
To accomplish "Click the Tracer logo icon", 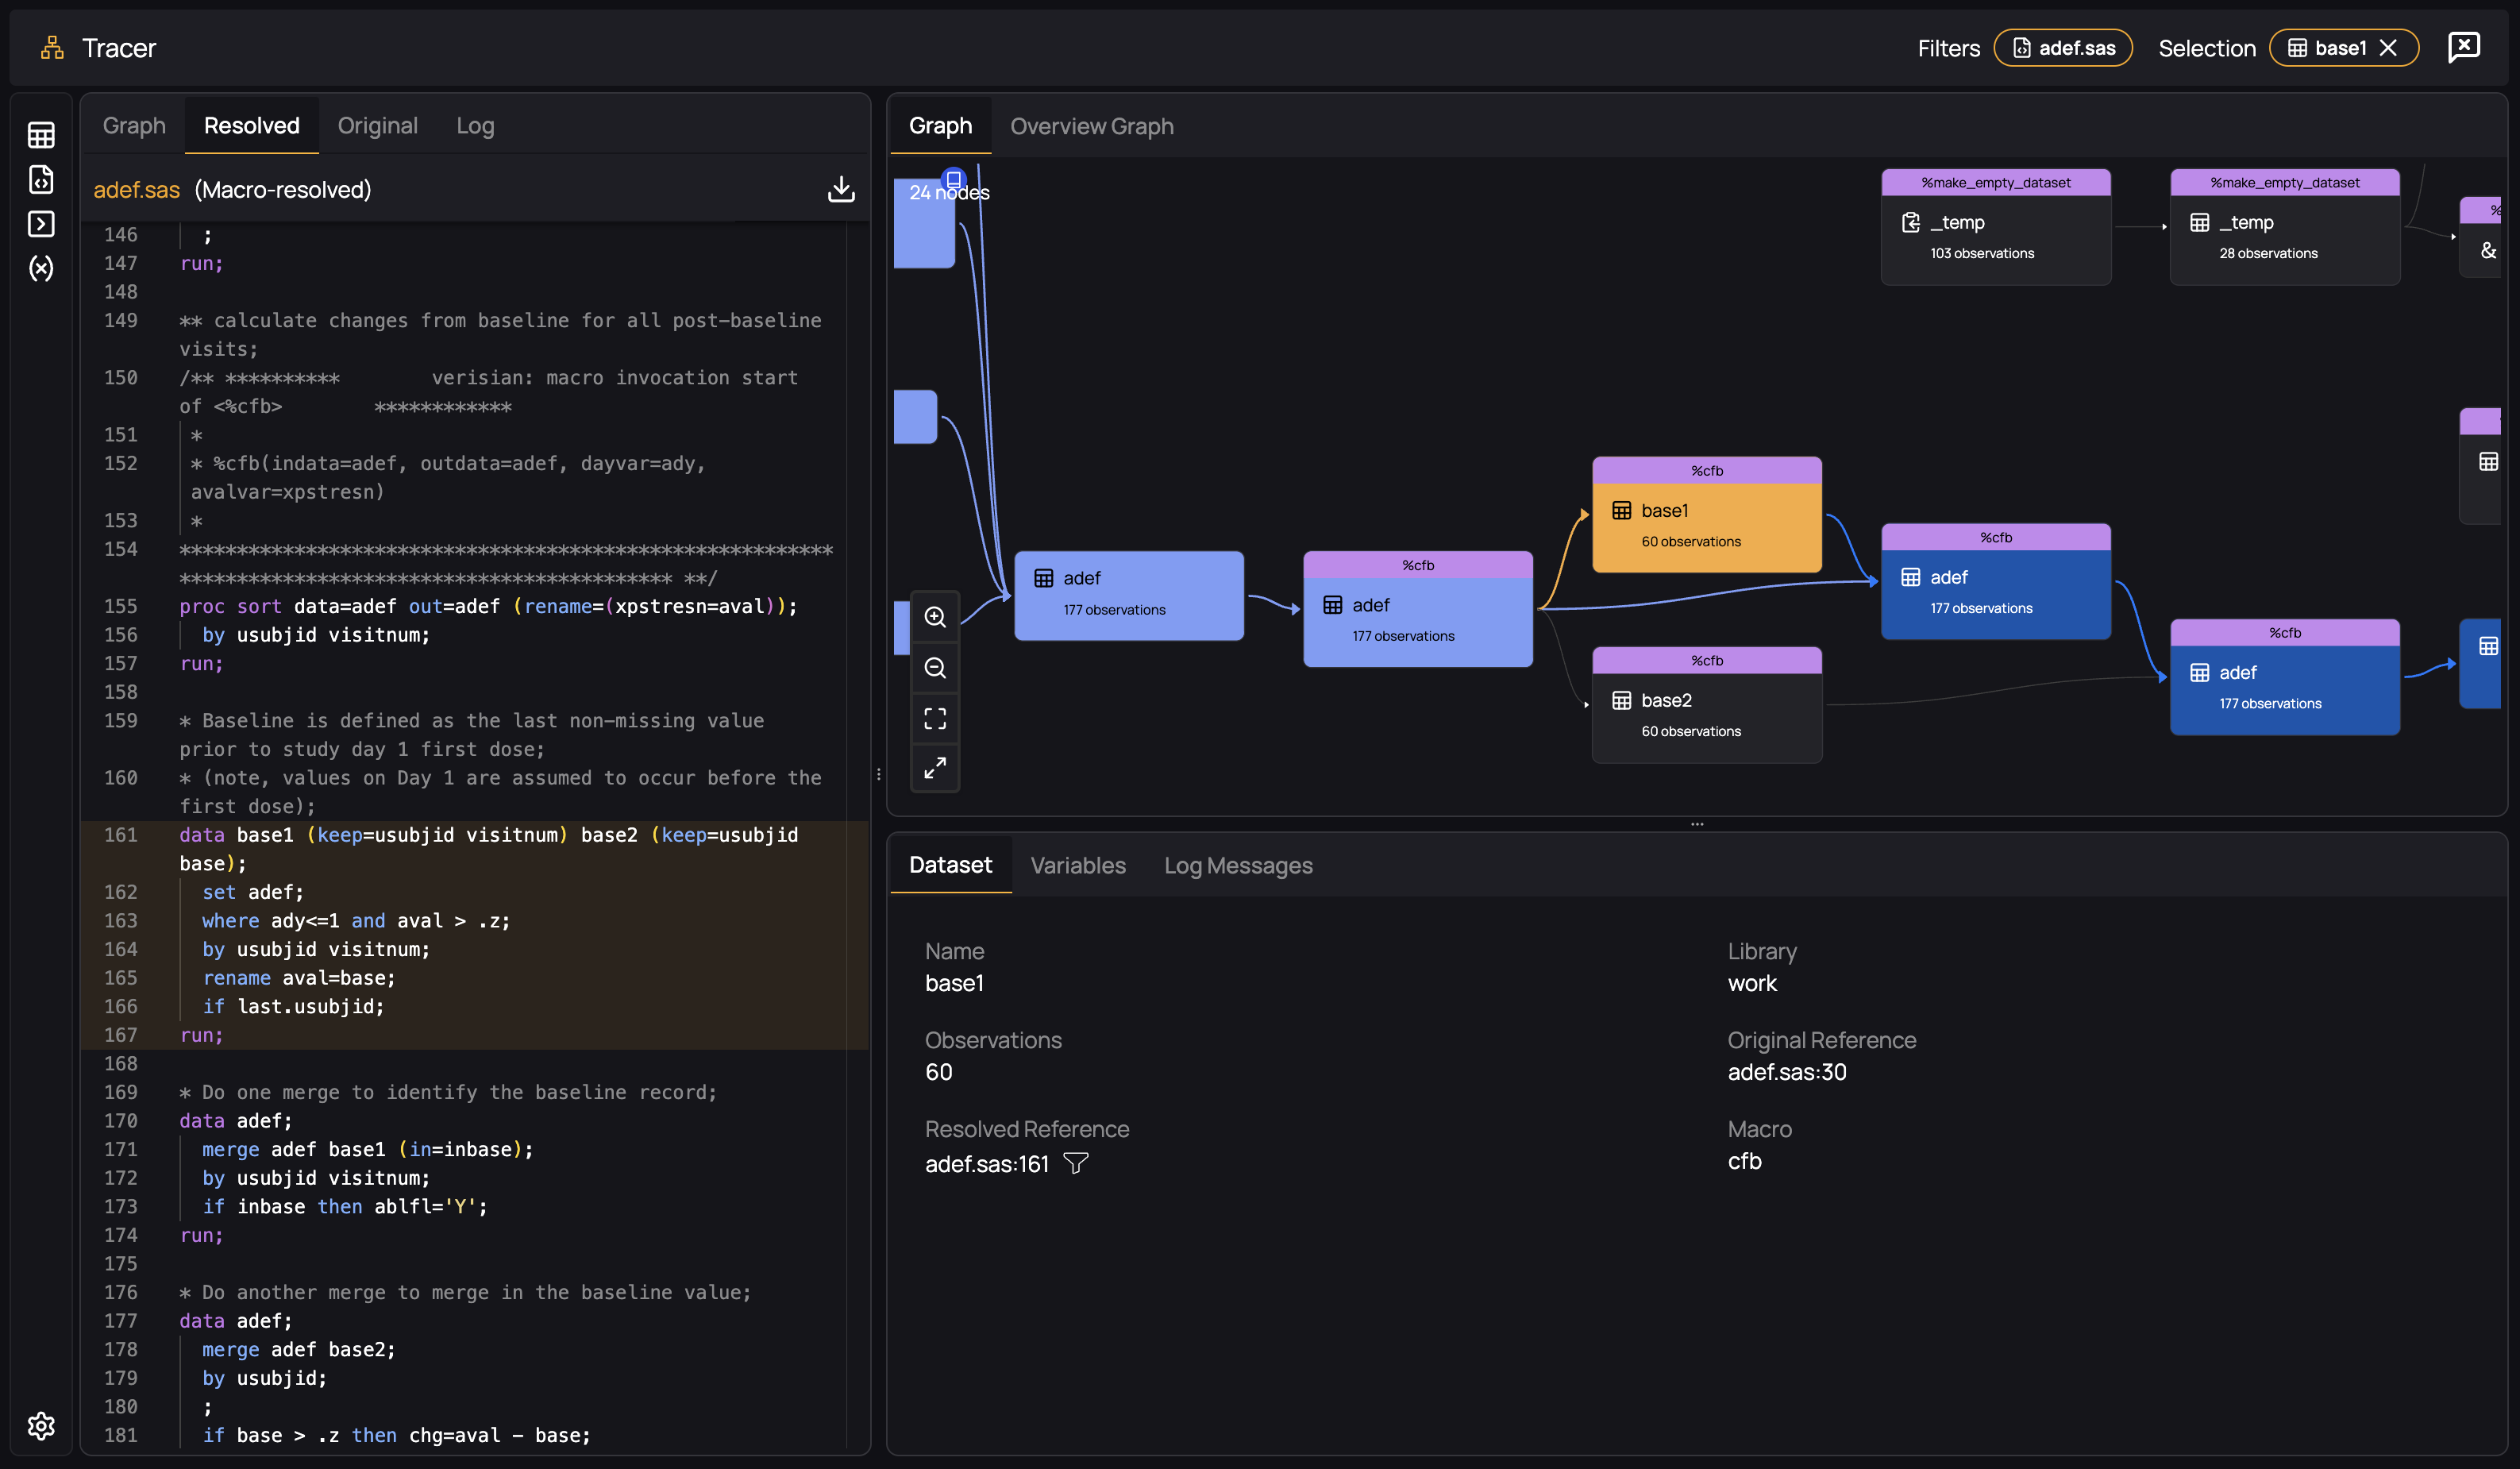I will coord(52,47).
